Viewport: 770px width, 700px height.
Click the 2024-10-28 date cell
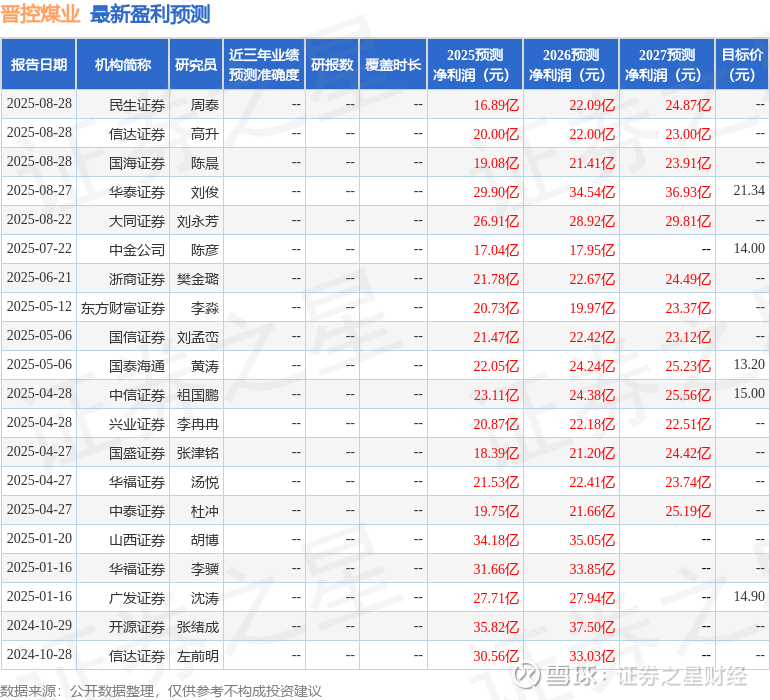(39, 654)
